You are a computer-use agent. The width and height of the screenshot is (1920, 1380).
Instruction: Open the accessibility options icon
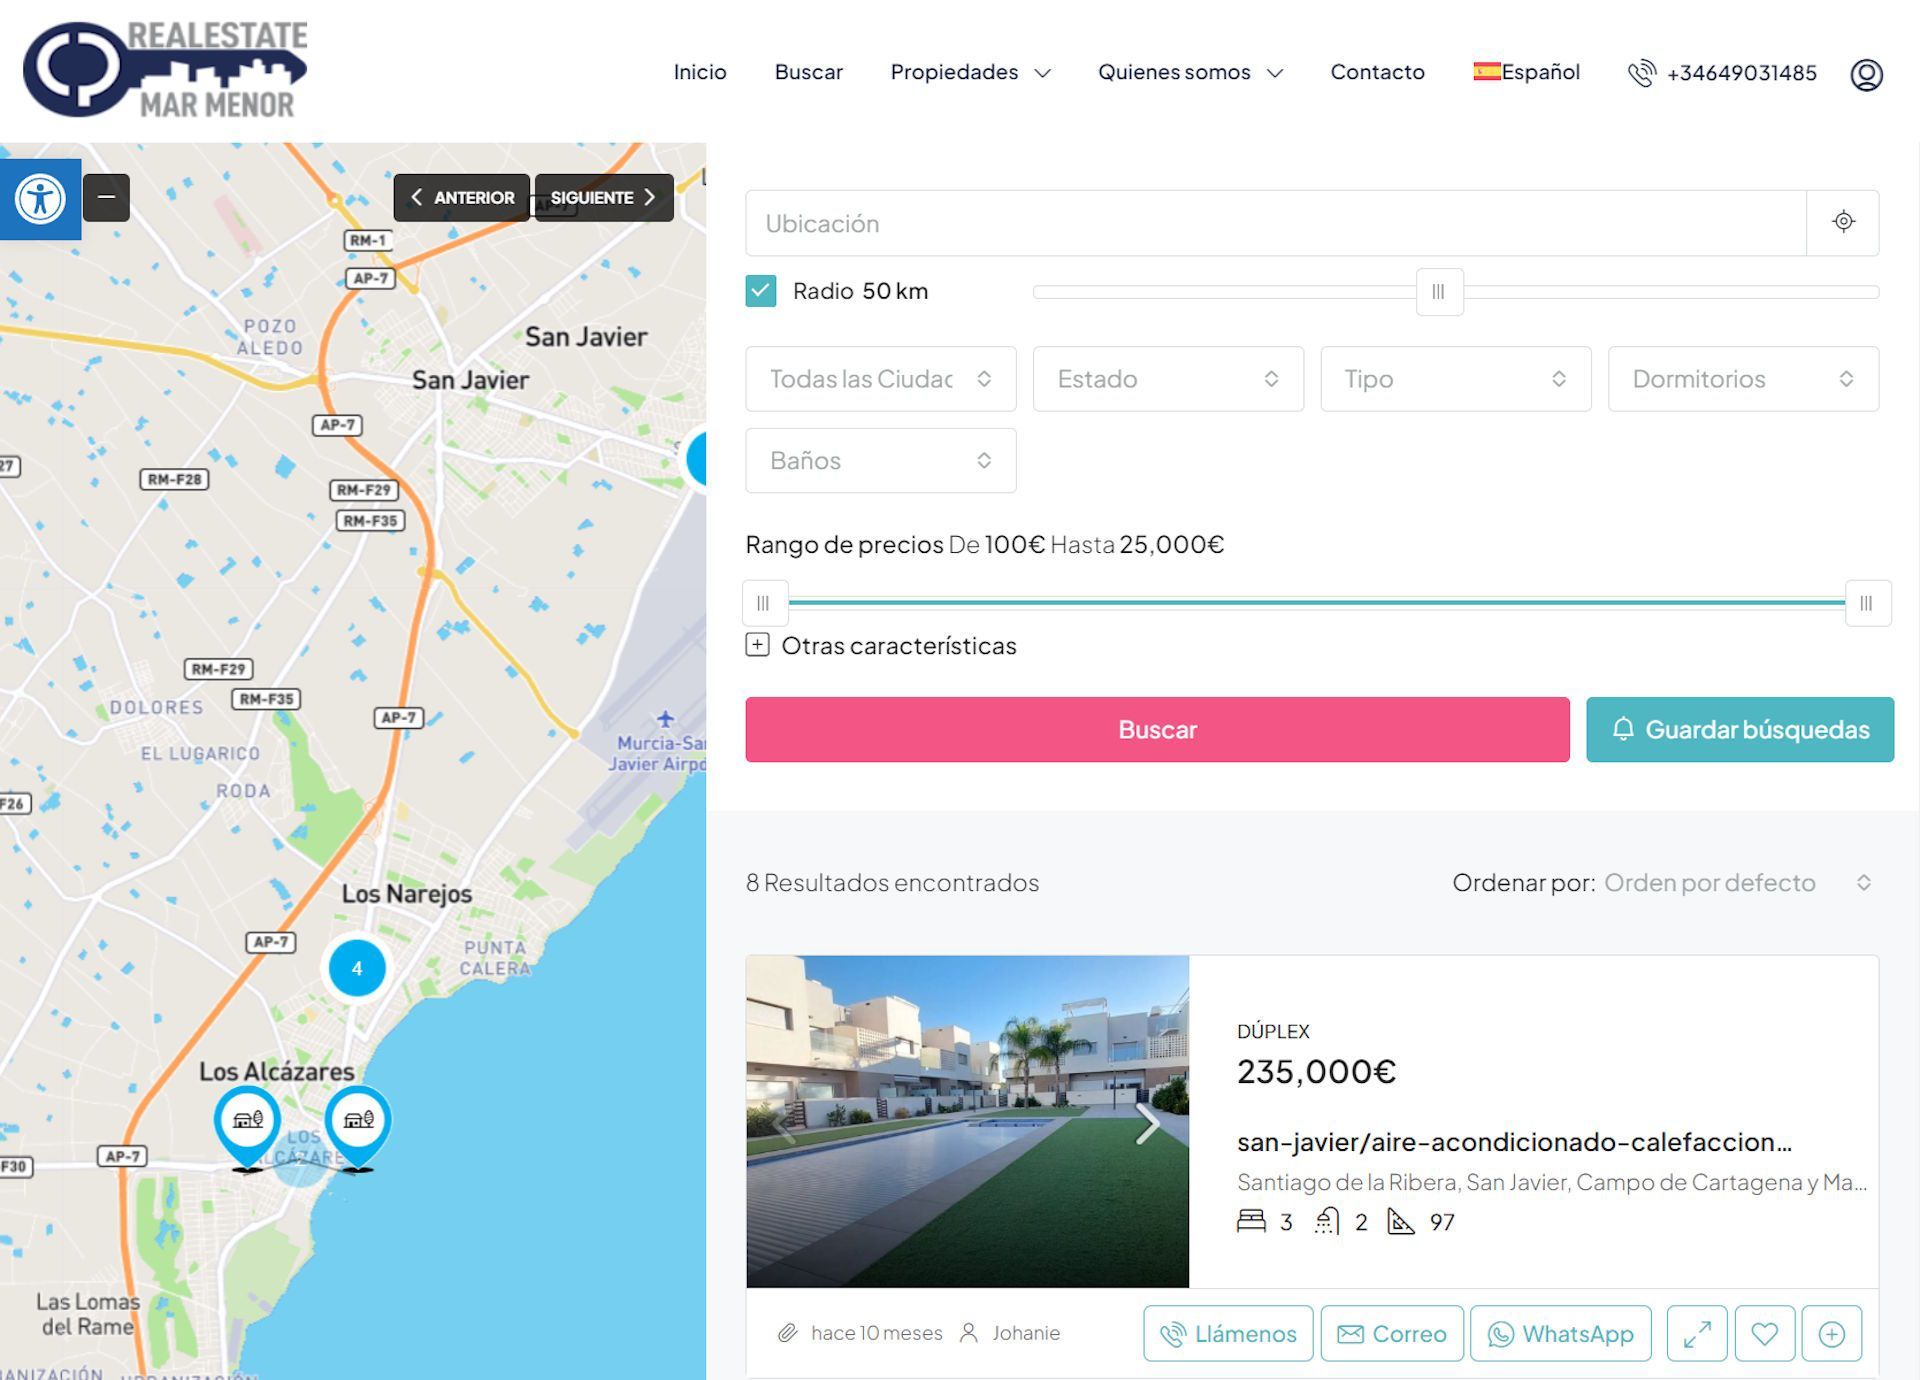(40, 199)
